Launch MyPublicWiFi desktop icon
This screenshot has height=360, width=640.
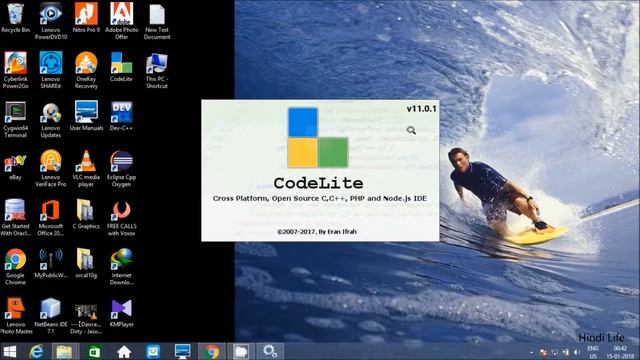coord(51,263)
